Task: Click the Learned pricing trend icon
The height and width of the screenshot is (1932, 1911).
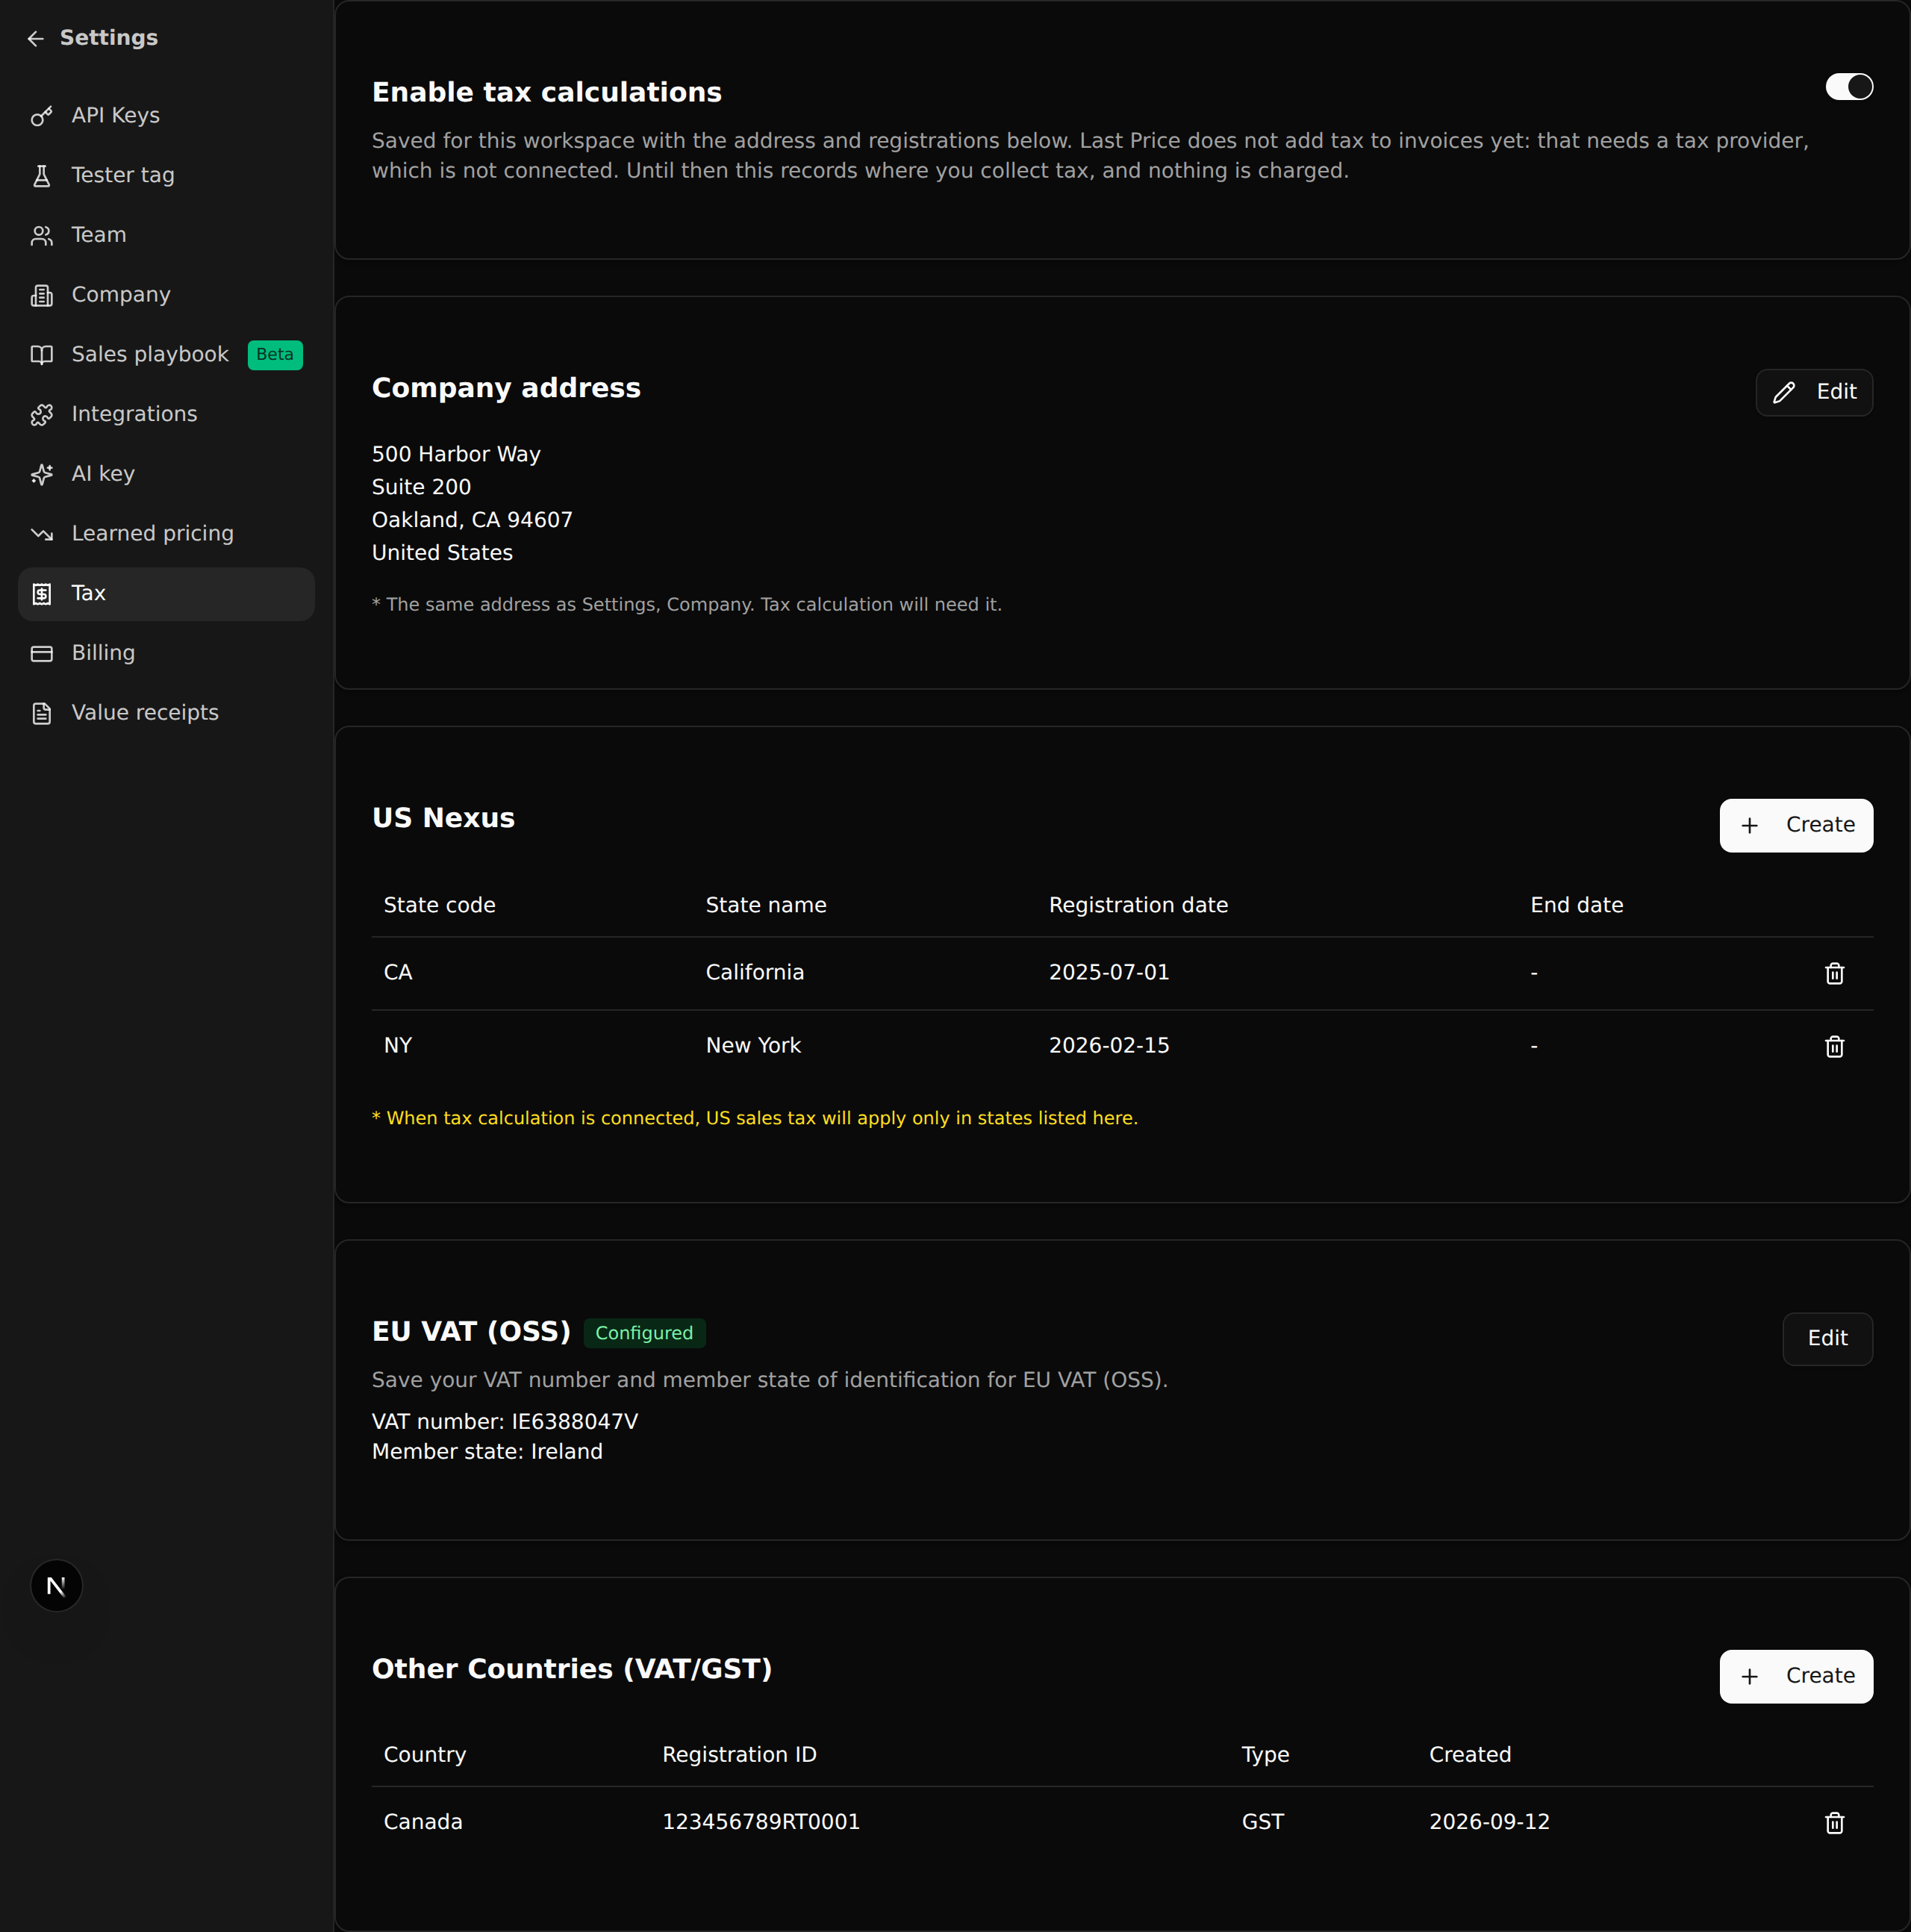Action: (x=41, y=534)
